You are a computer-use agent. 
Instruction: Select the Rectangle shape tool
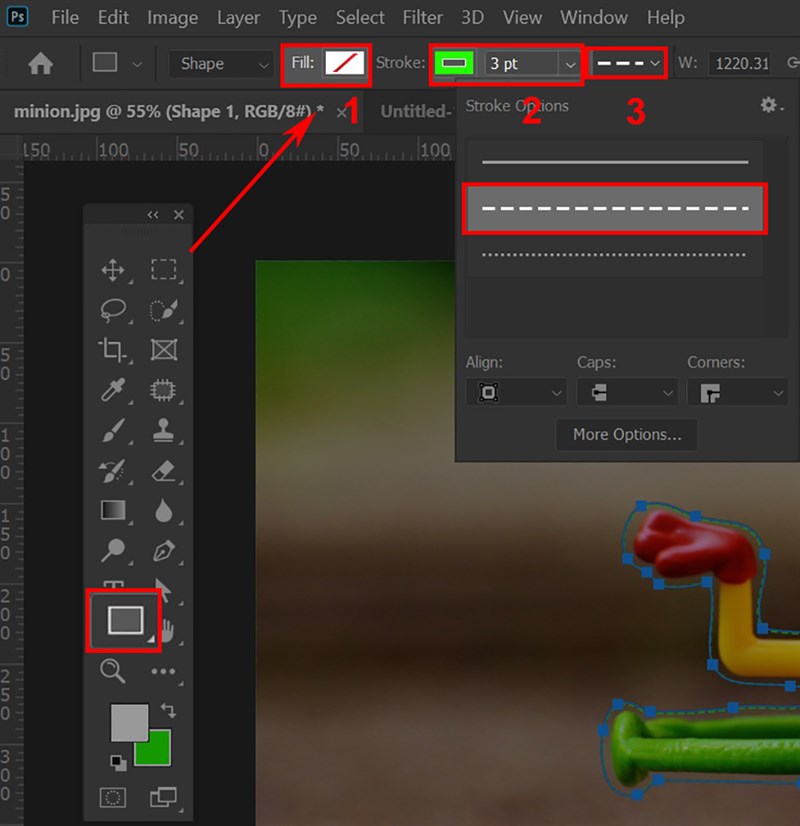coord(125,621)
